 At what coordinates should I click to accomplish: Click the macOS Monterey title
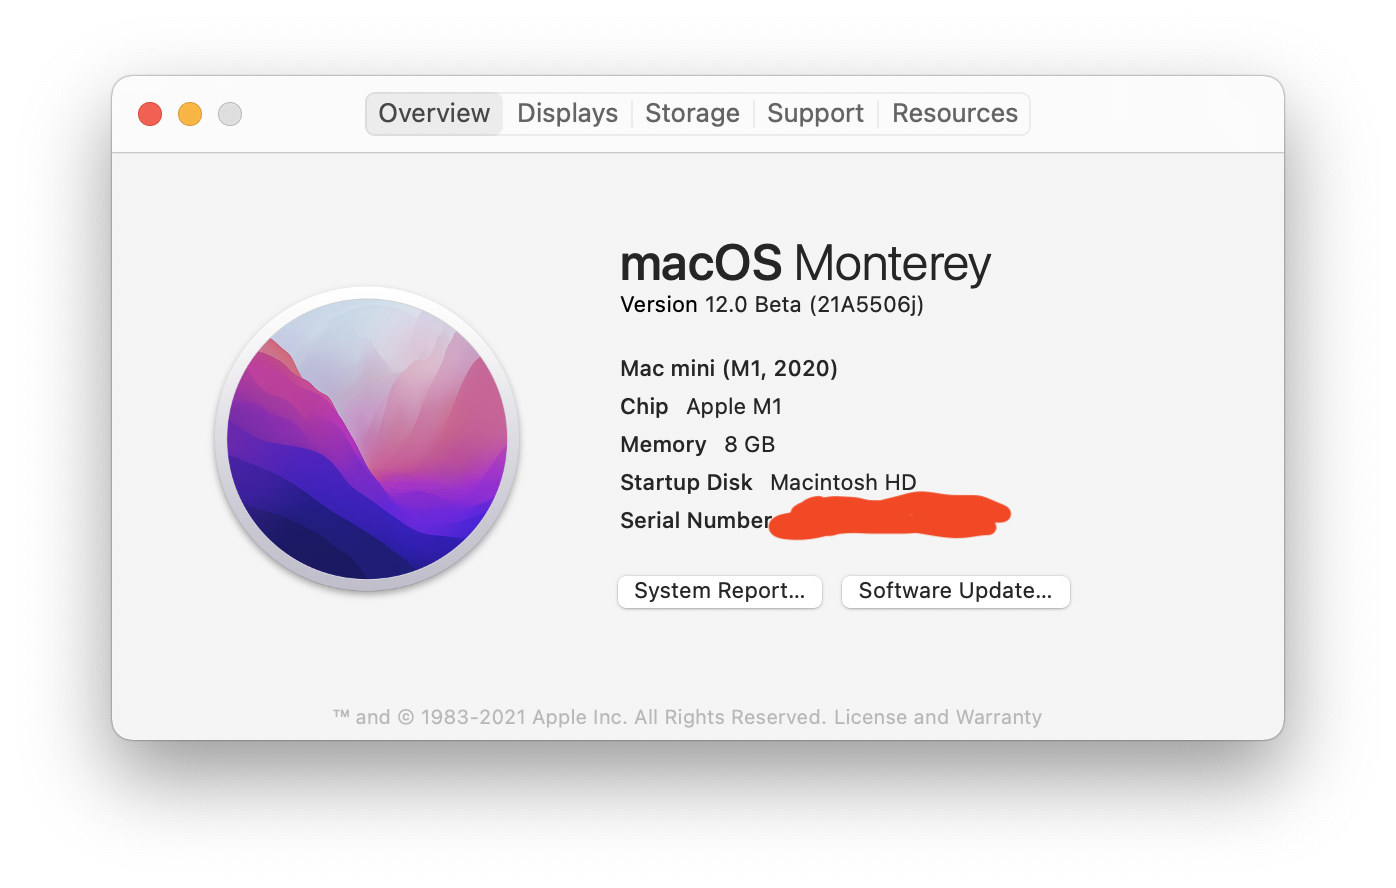click(805, 263)
